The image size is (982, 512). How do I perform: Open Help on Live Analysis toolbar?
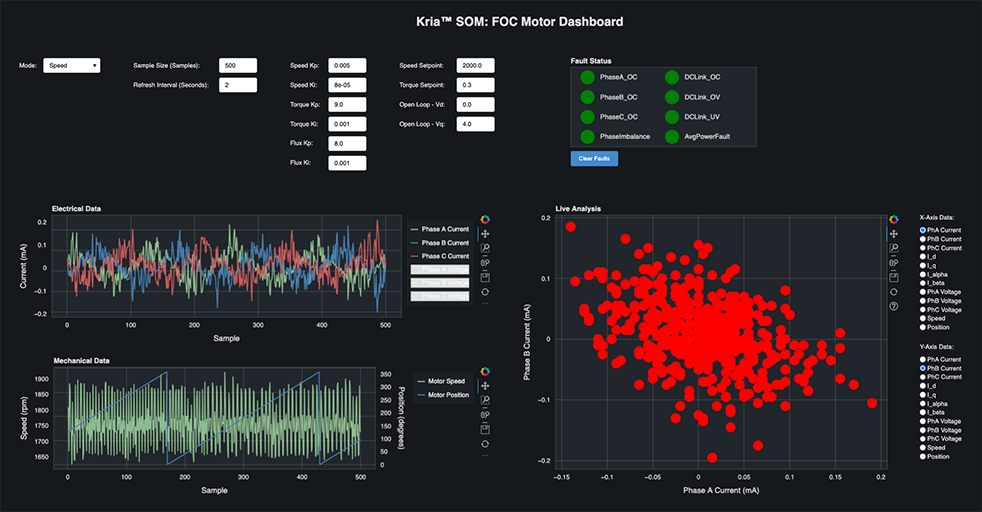[x=894, y=307]
